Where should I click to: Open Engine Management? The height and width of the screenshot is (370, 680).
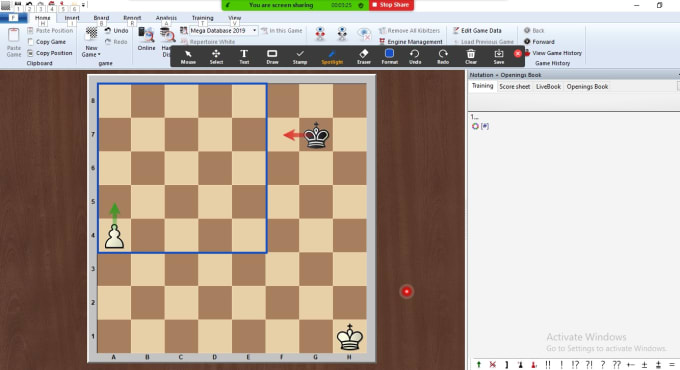pyautogui.click(x=411, y=42)
